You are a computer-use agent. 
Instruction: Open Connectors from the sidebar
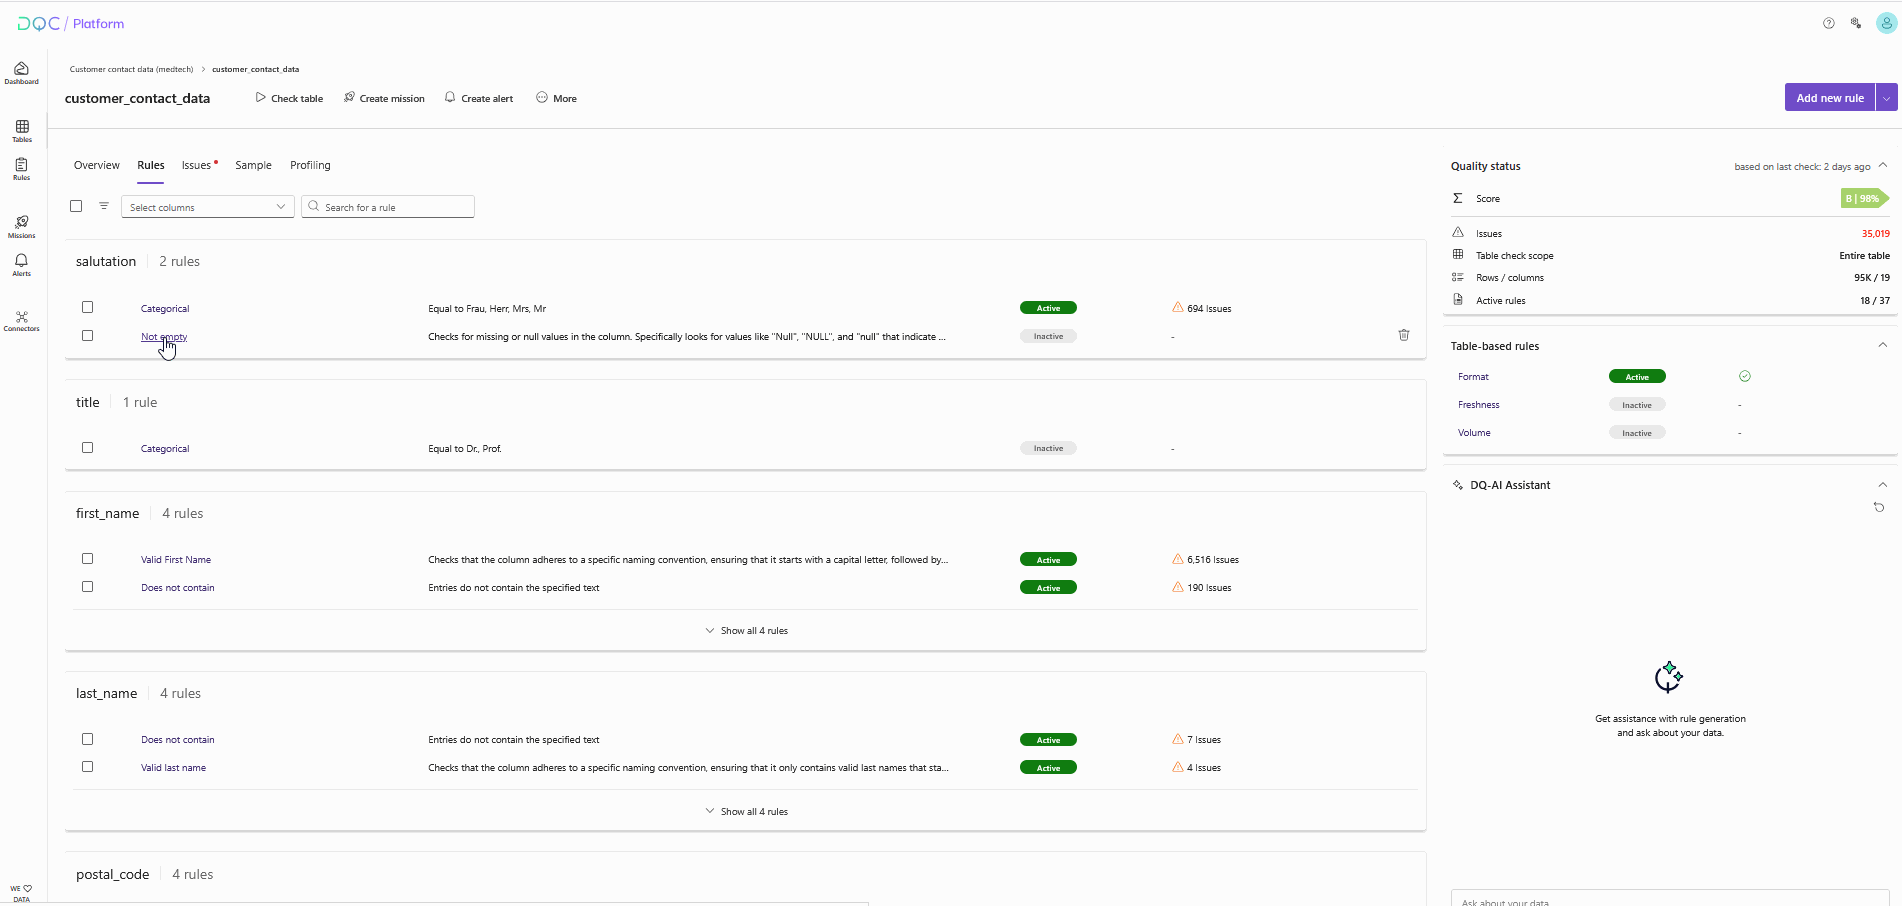click(21, 320)
